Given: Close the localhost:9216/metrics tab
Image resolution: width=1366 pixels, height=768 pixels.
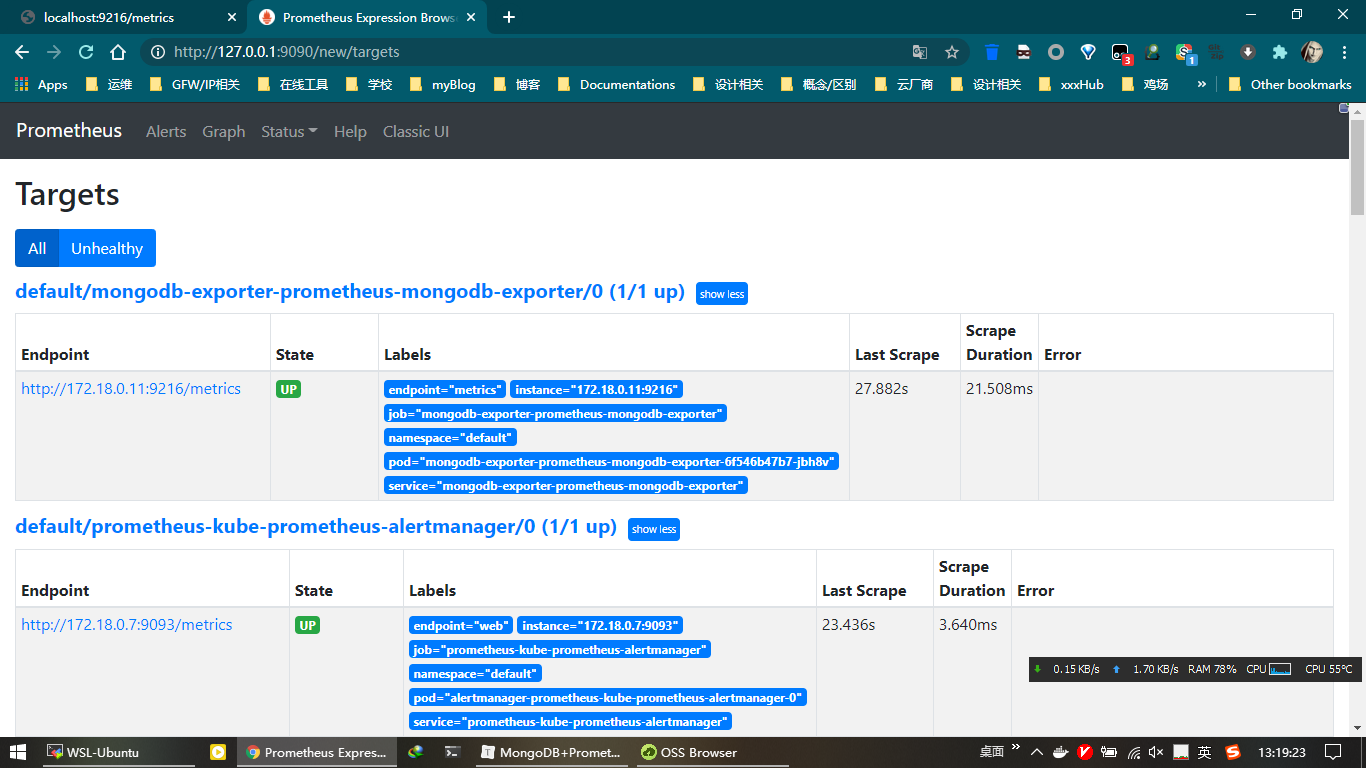Looking at the screenshot, I should click(232, 17).
